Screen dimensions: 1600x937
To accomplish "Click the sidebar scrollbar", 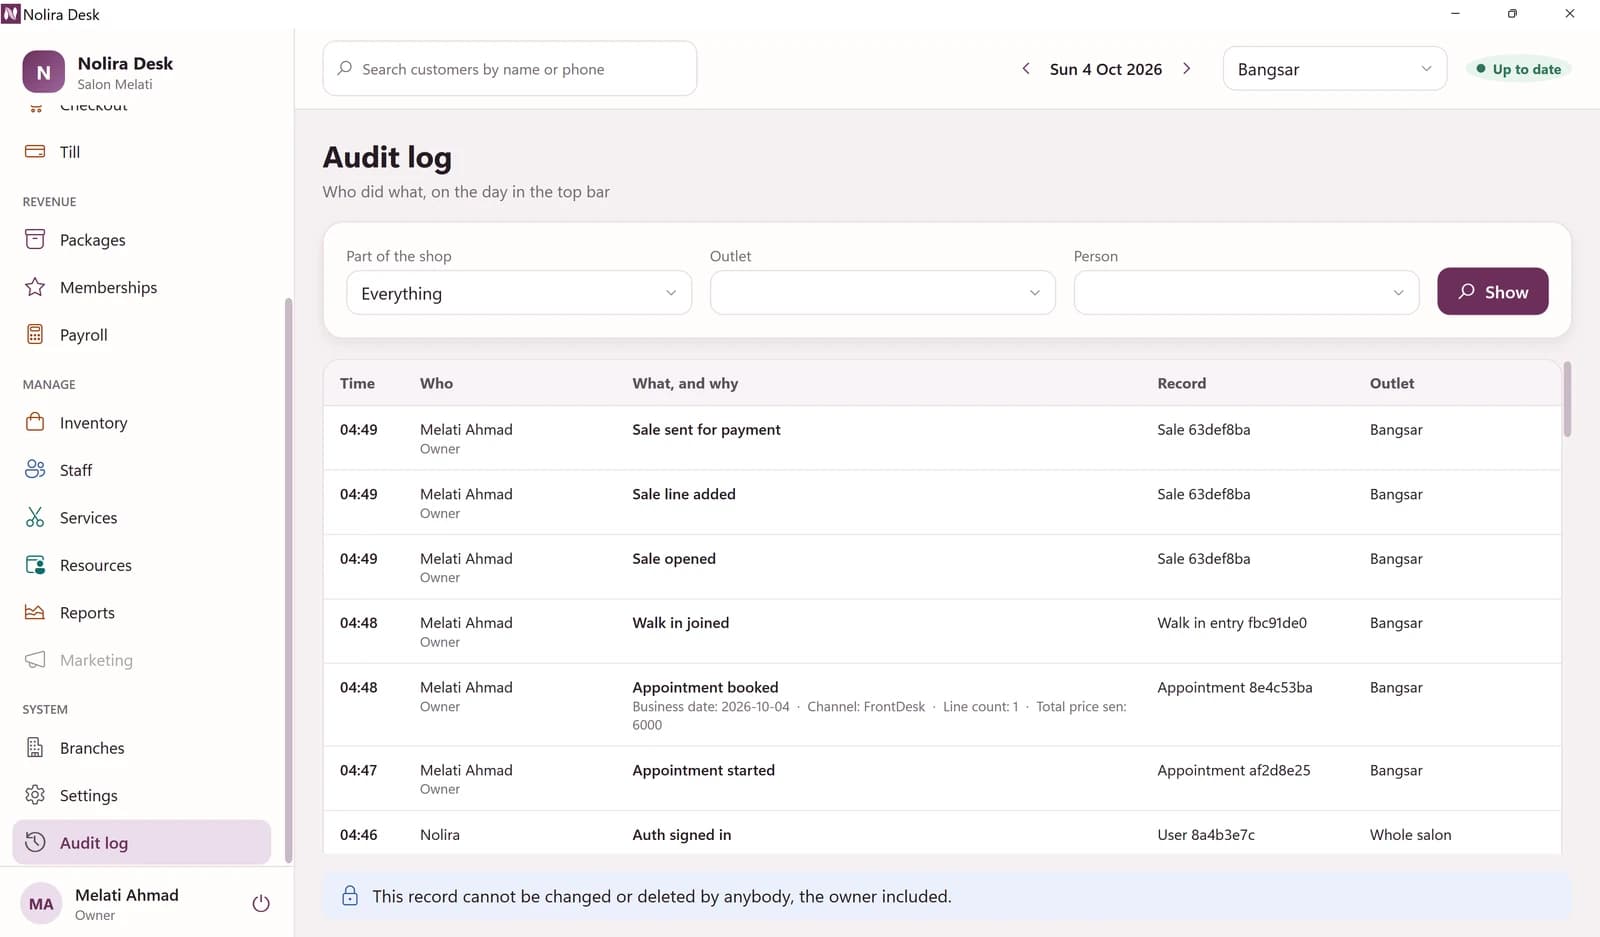I will click(289, 580).
